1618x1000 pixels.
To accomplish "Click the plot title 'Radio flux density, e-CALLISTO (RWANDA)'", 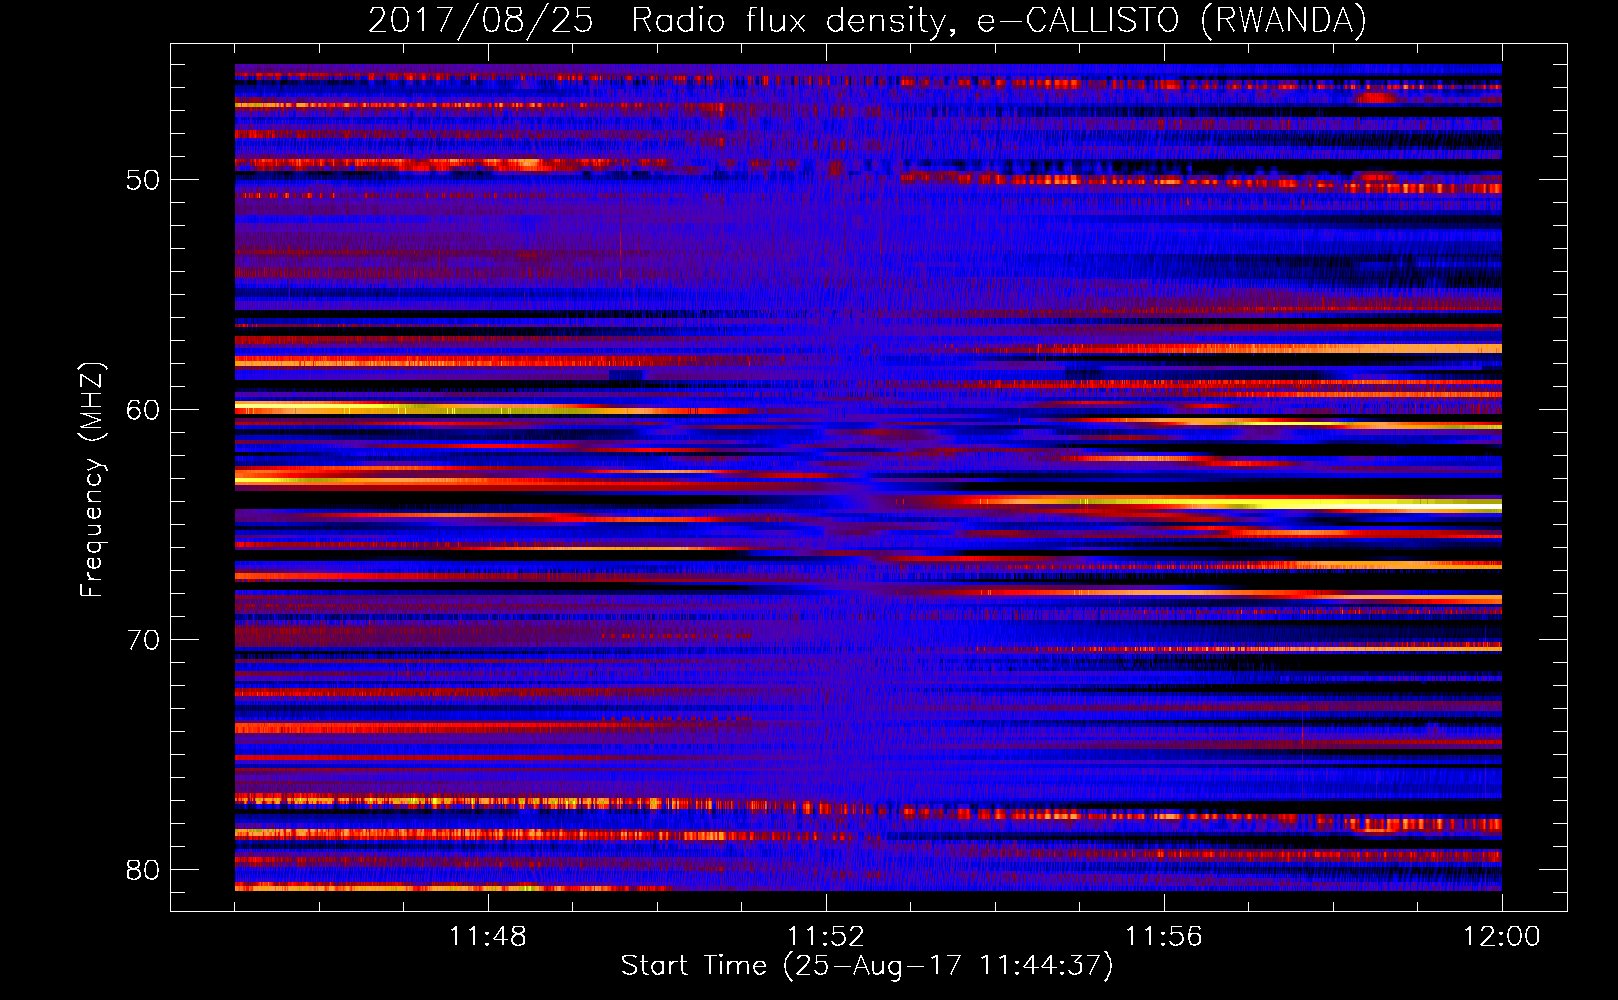I will tap(999, 20).
